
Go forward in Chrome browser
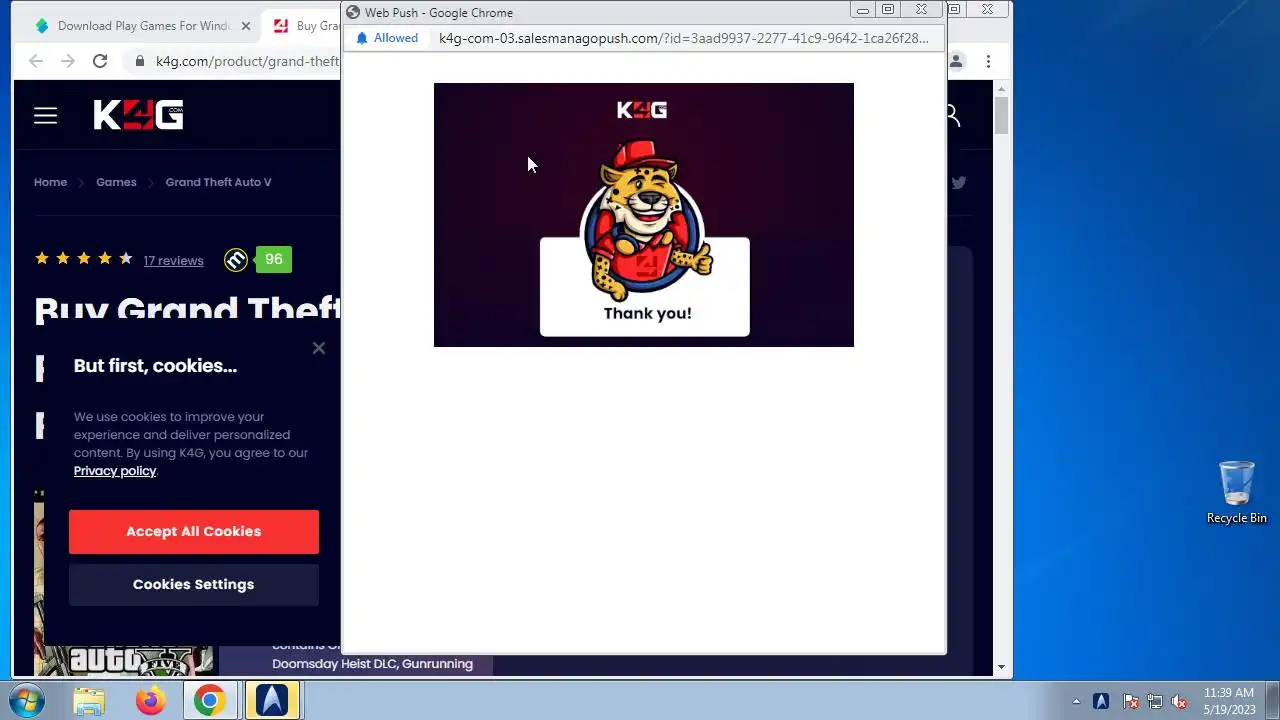[68, 61]
